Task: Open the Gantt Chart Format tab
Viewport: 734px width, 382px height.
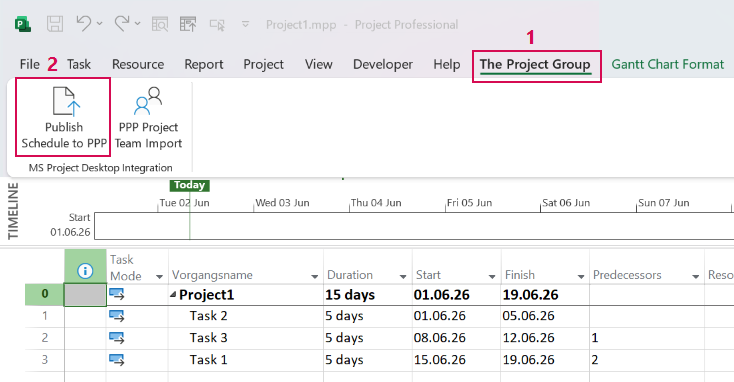Action: [668, 64]
